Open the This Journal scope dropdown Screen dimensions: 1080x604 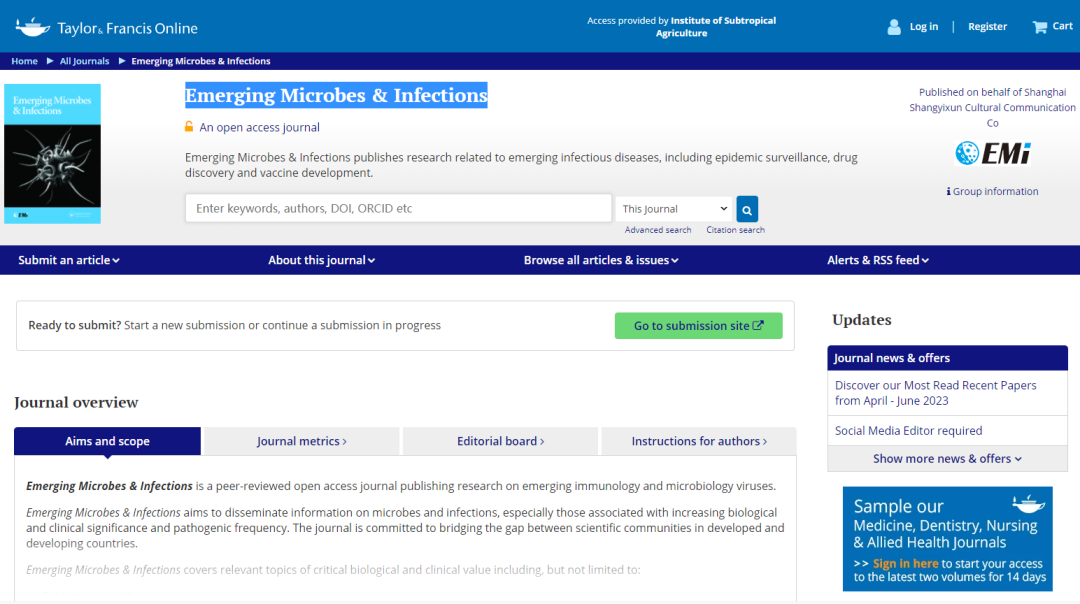click(x=674, y=209)
